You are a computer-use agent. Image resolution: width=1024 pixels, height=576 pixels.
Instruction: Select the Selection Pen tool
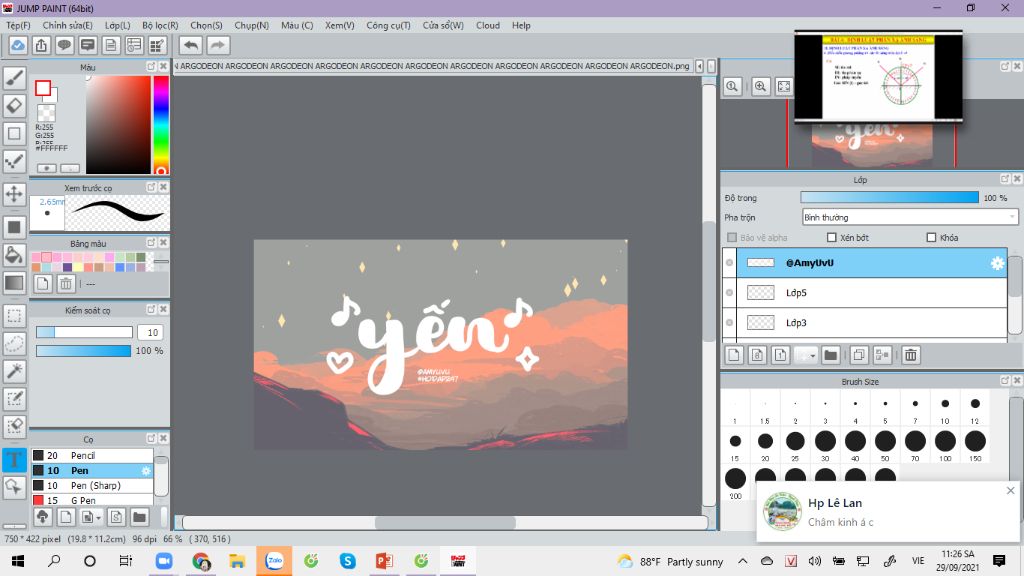tap(14, 399)
